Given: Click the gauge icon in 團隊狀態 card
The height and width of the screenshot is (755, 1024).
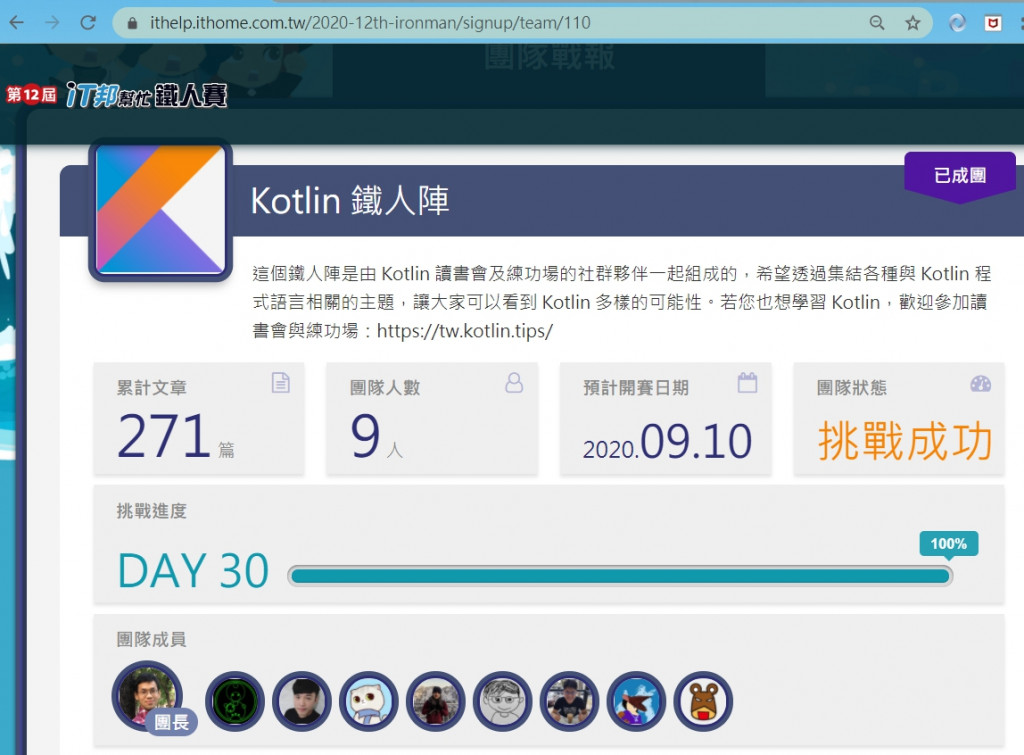Looking at the screenshot, I should [x=980, y=383].
